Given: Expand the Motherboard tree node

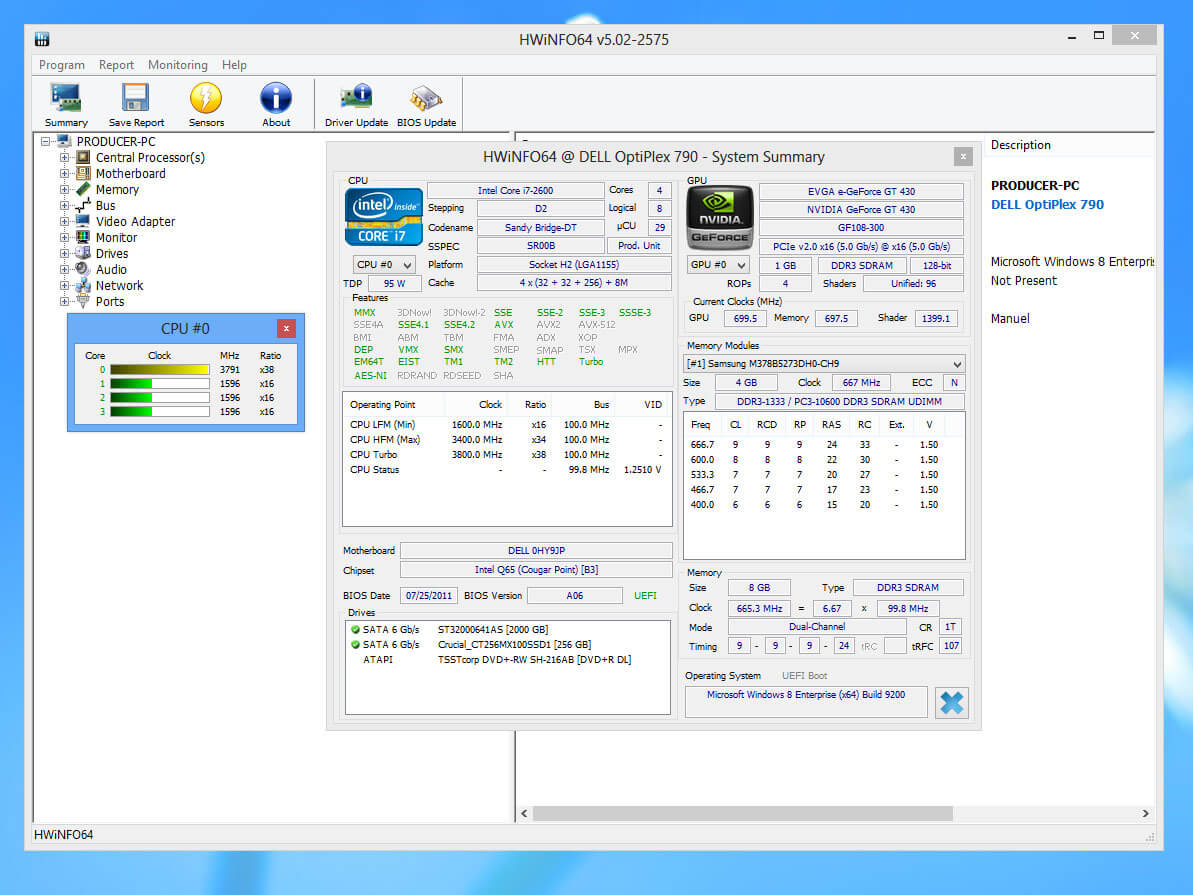Looking at the screenshot, I should (65, 174).
